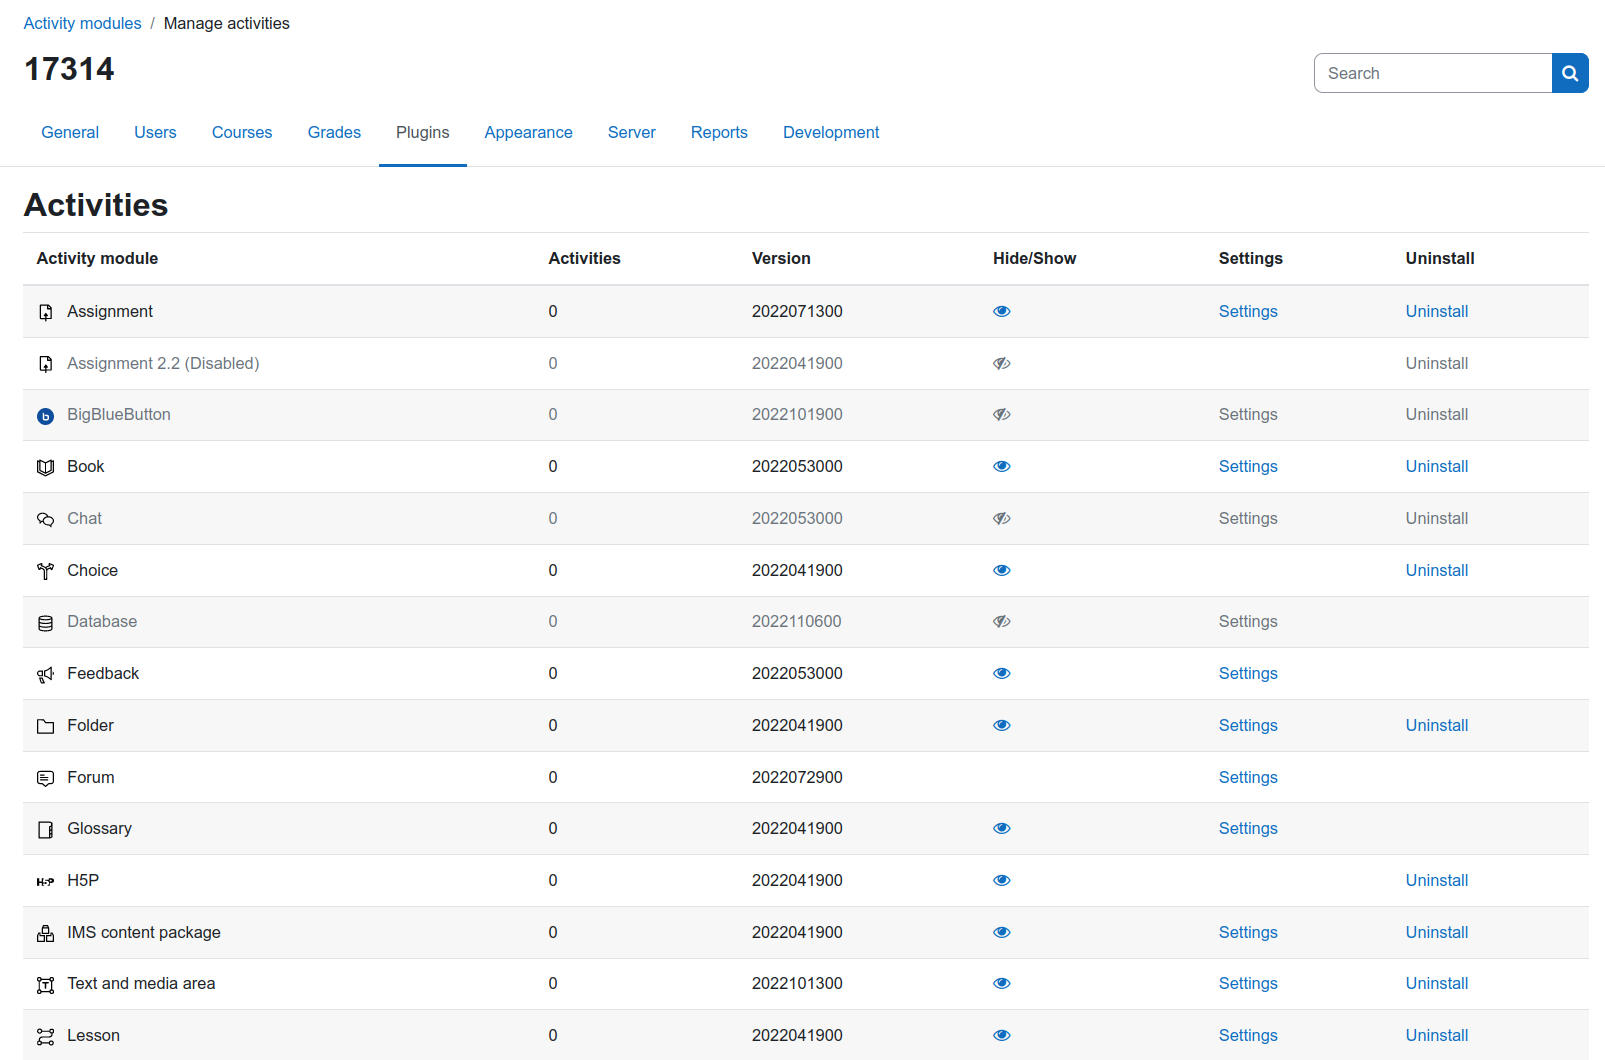This screenshot has height=1060, width=1605.
Task: Hide the Assignment activity module
Action: pyautogui.click(x=1001, y=311)
